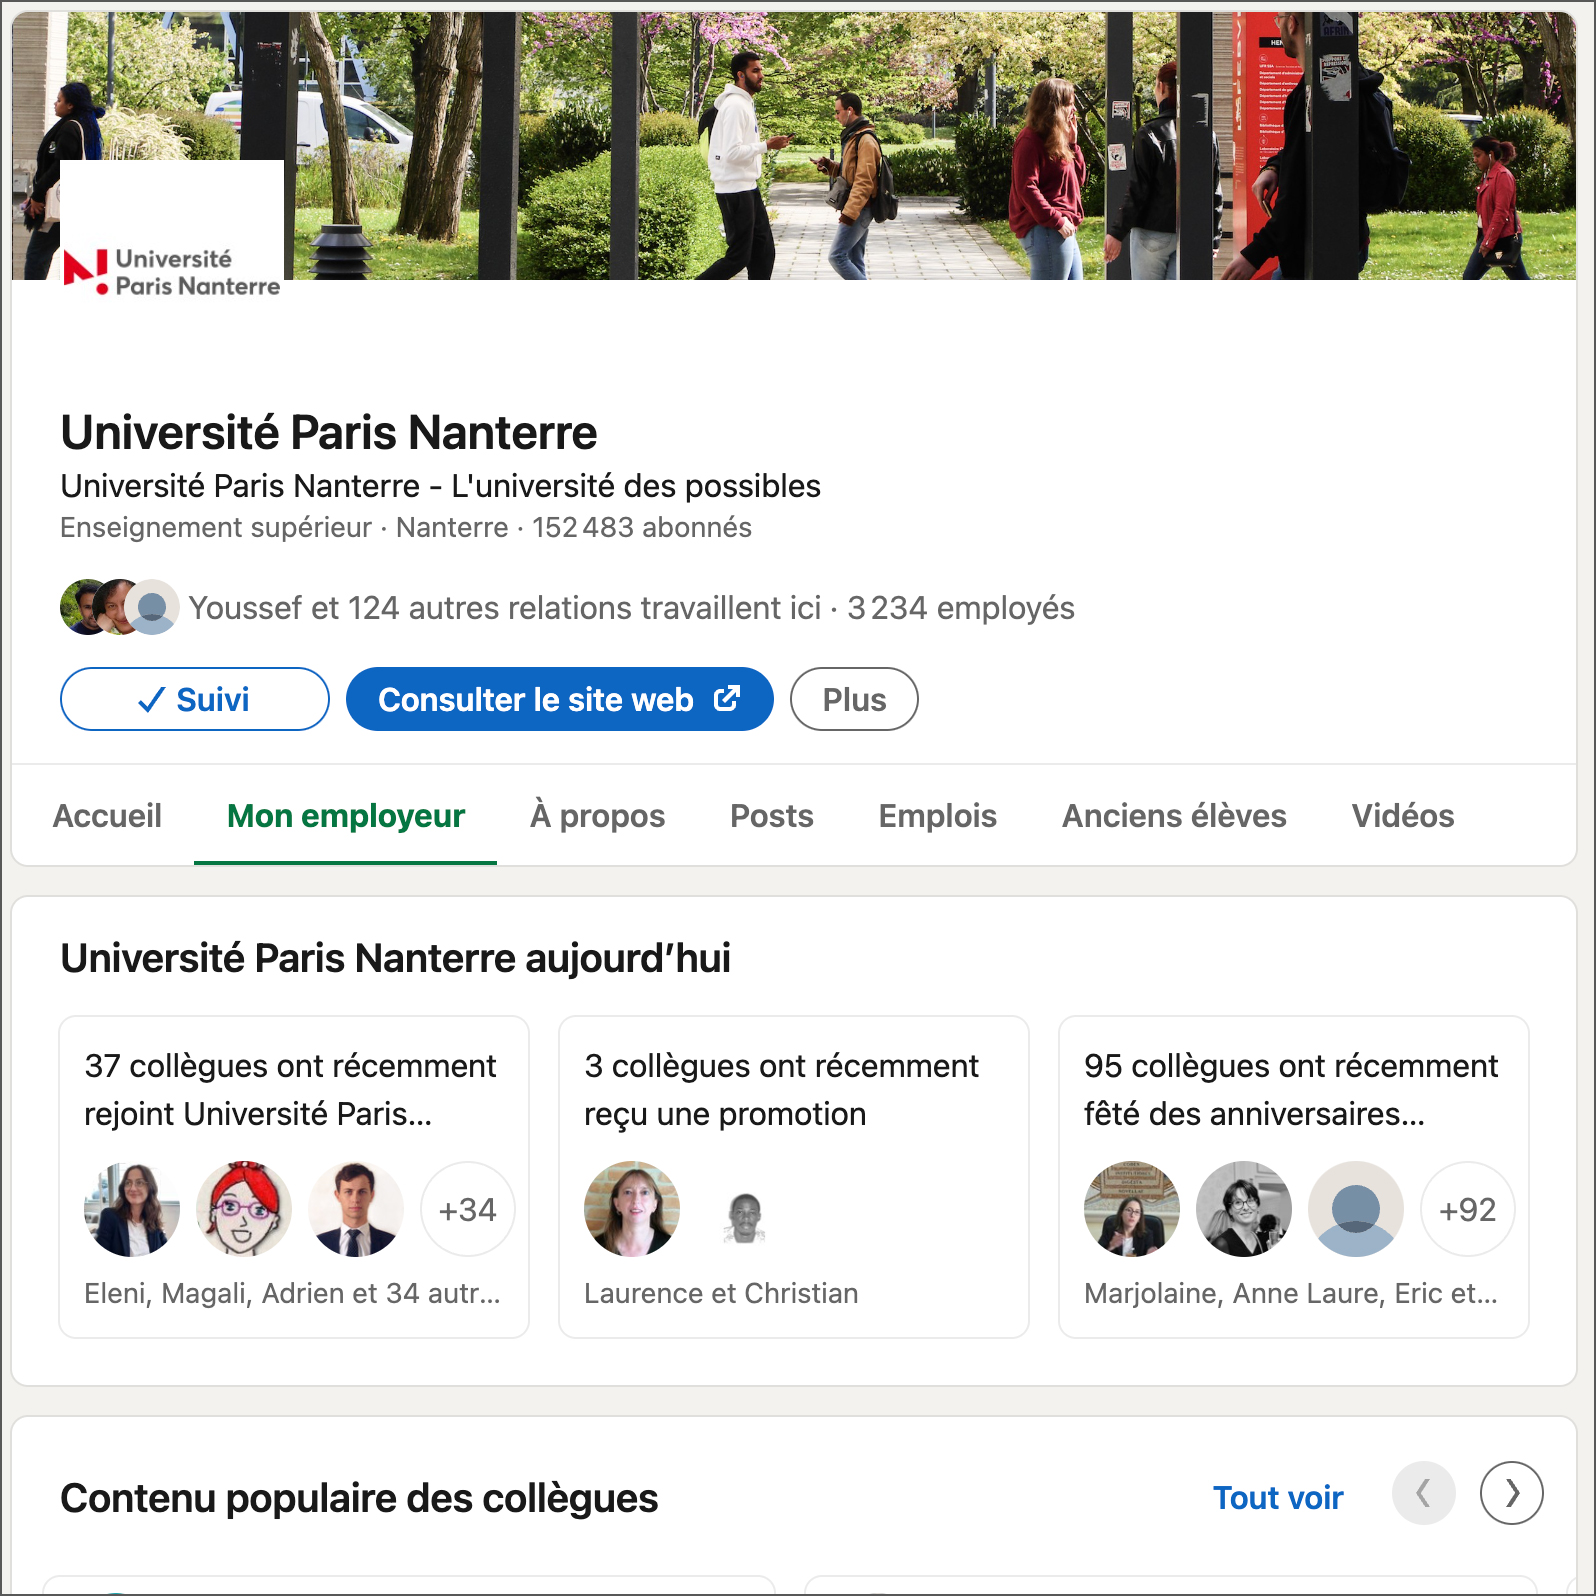Open the 37 collègues ont récemment rejoint card

pyautogui.click(x=294, y=1177)
